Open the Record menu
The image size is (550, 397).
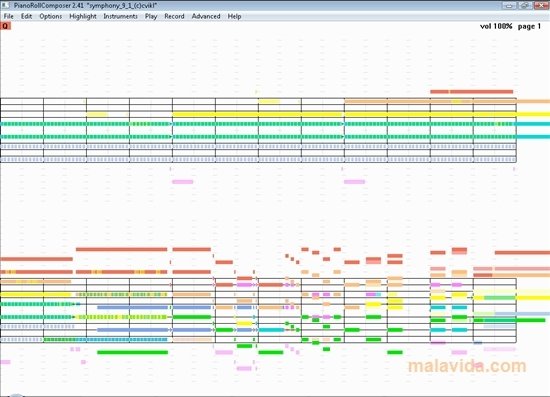tap(174, 16)
